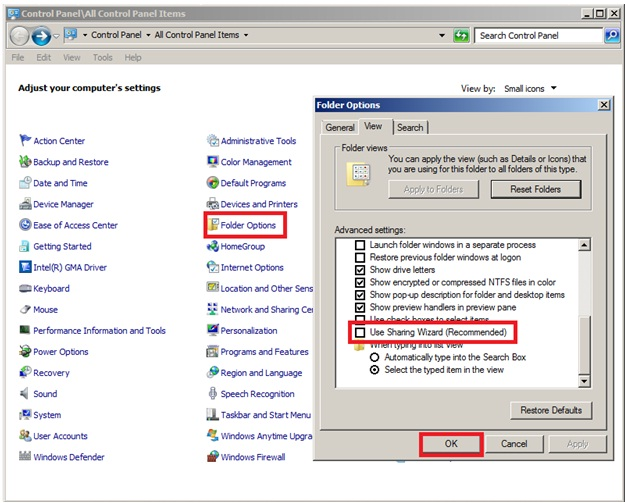Open the recent pages arrow beside Forward
The image size is (628, 503).
(x=56, y=36)
